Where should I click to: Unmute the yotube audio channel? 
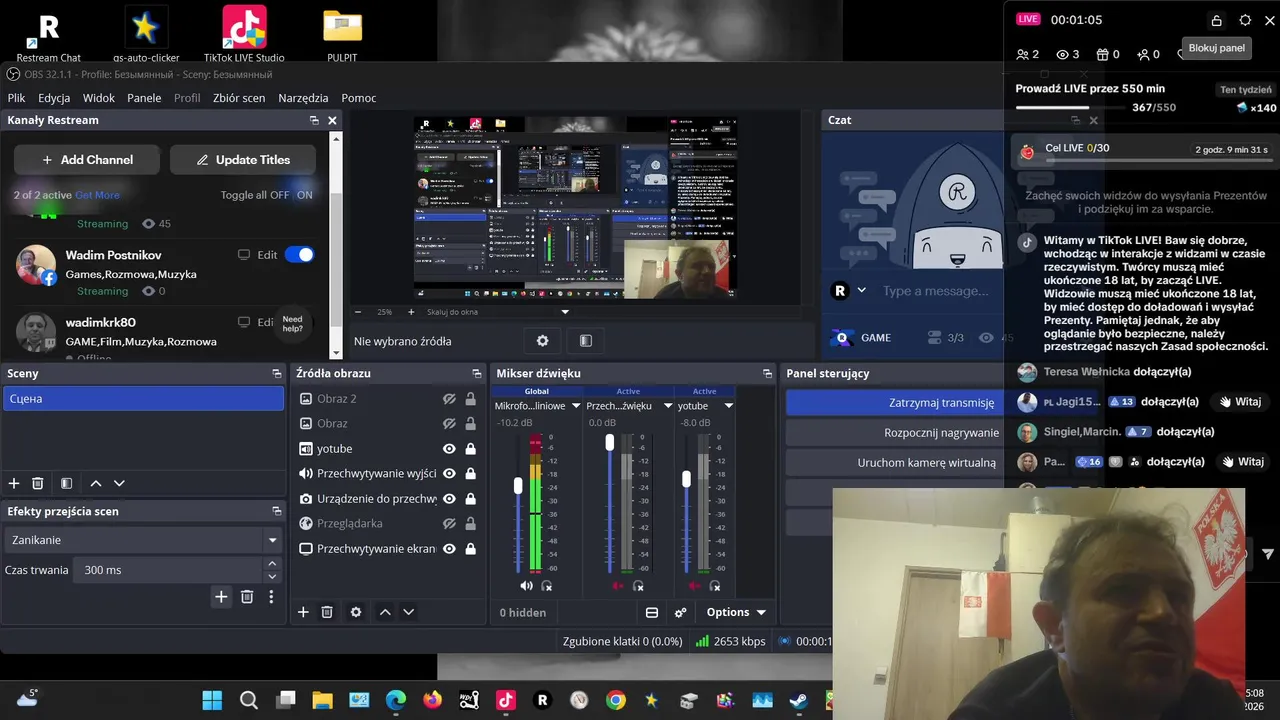pos(696,586)
